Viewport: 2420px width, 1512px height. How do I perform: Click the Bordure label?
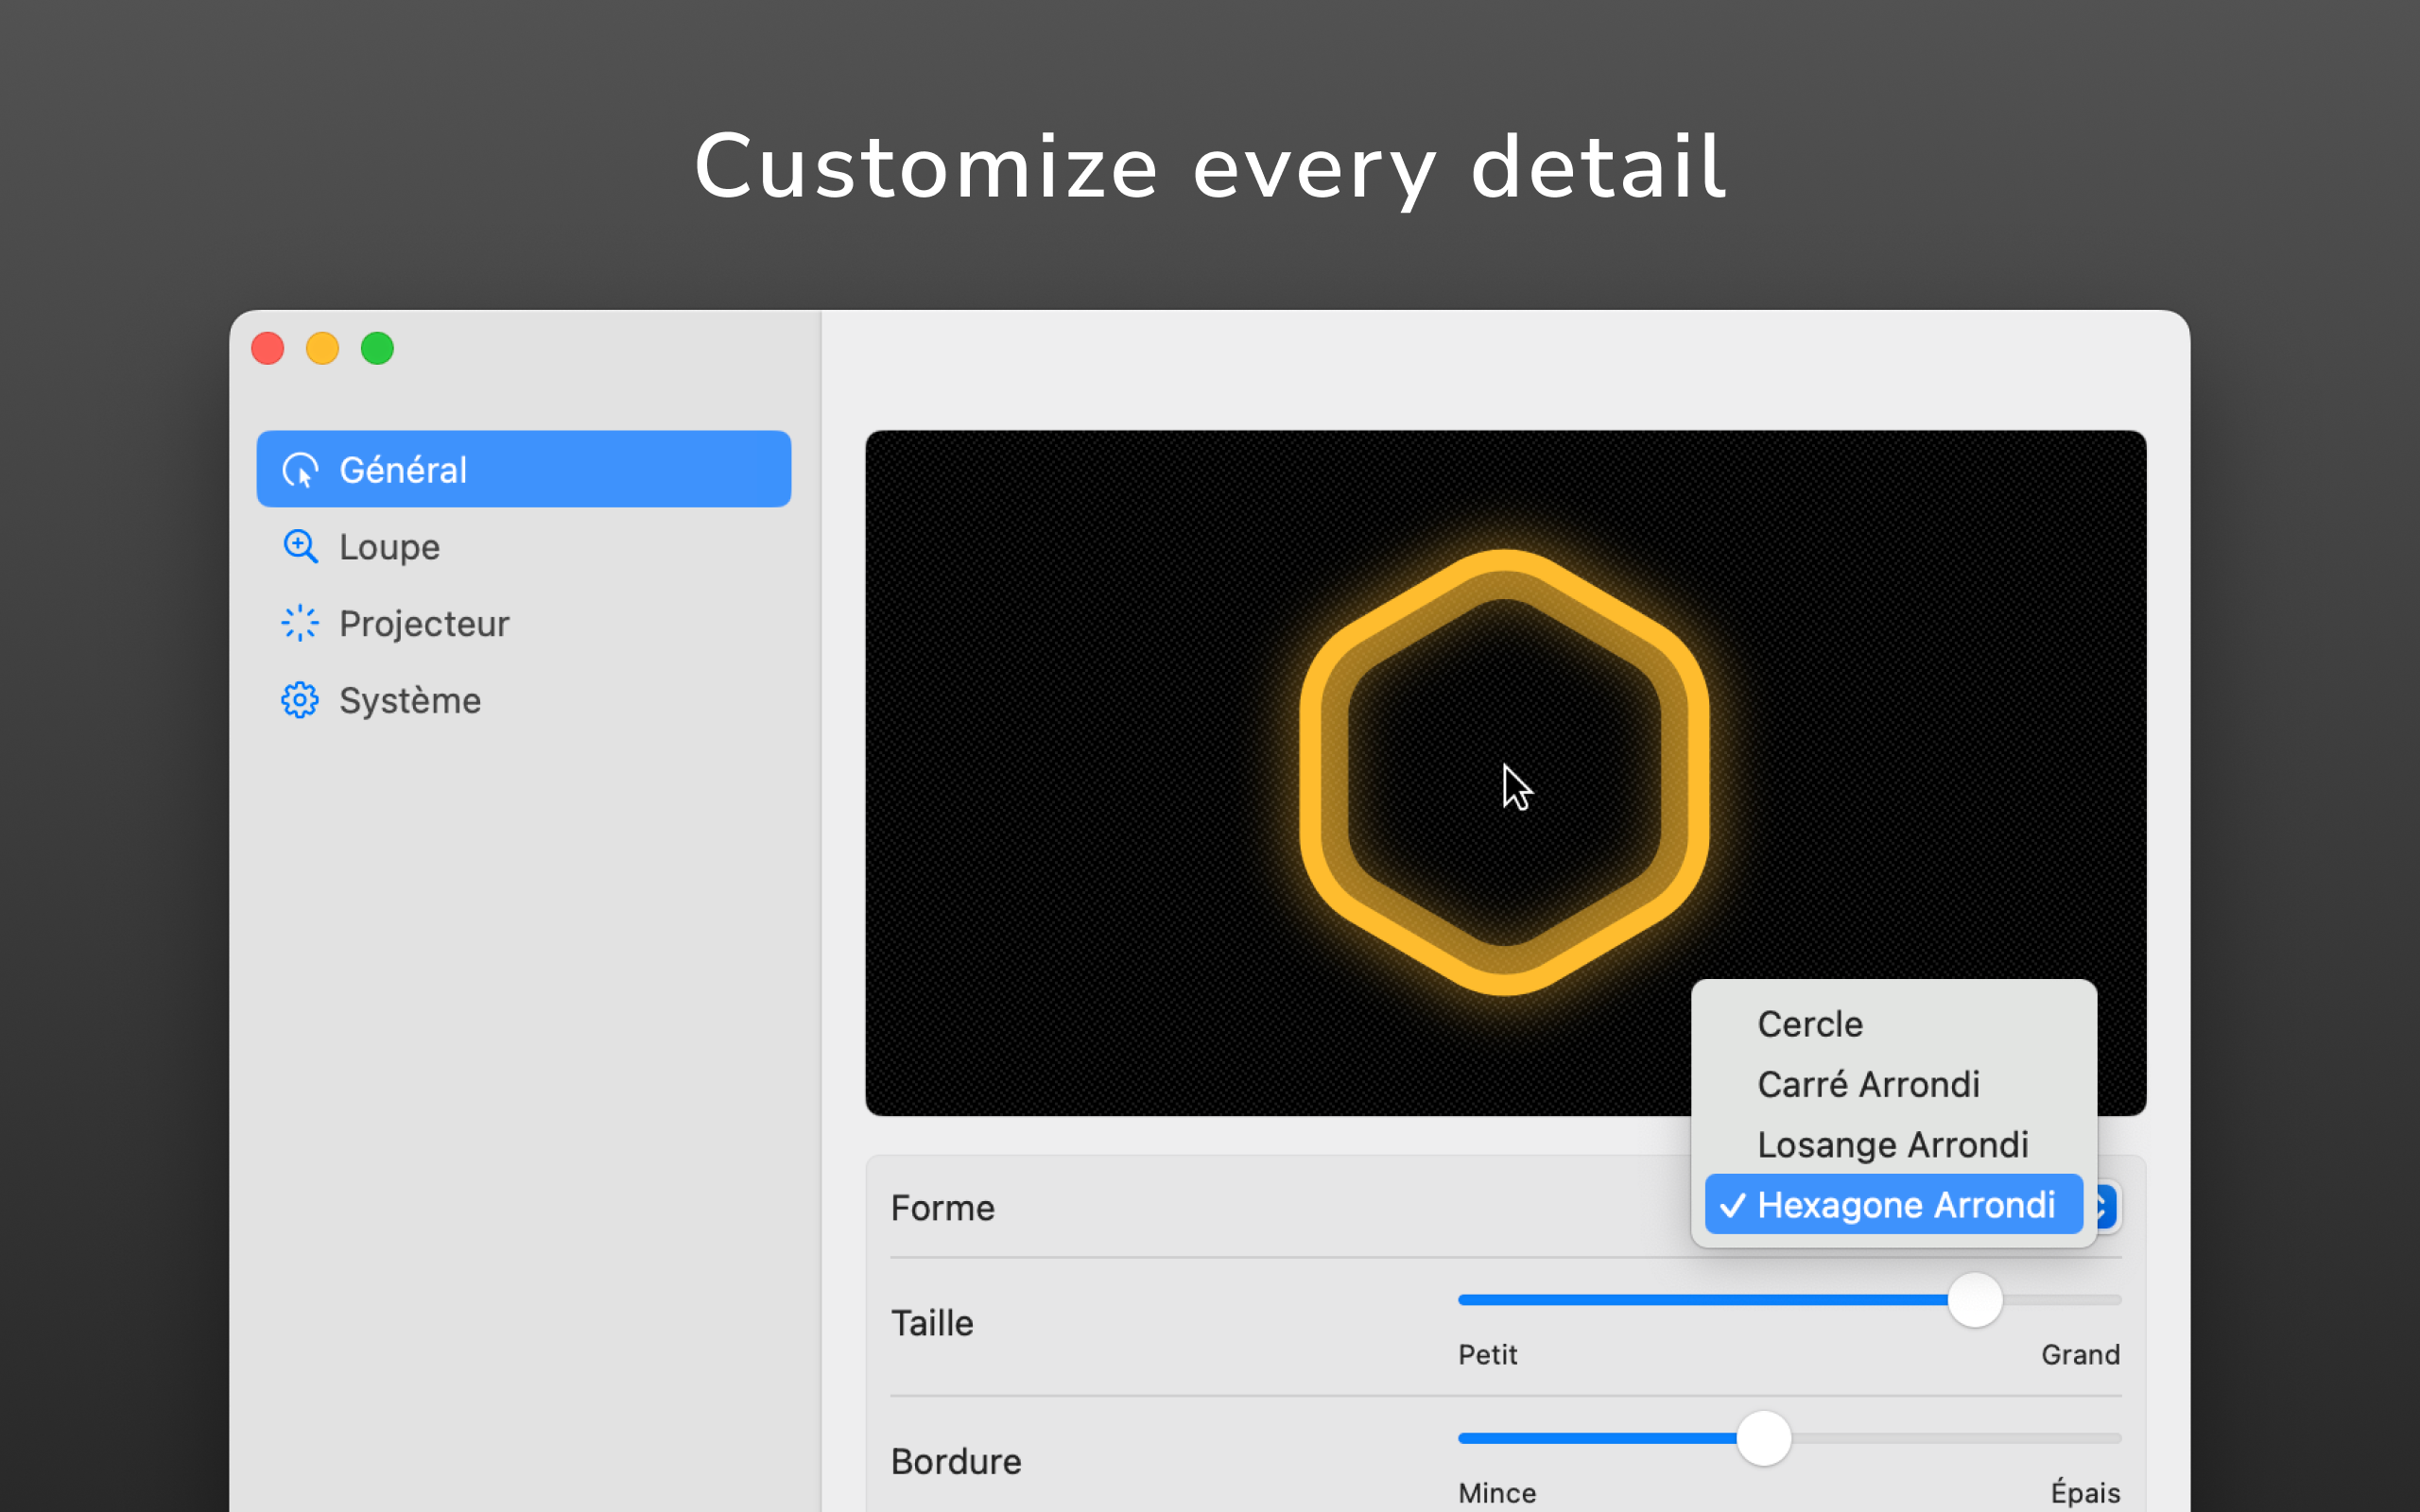pyautogui.click(x=956, y=1461)
